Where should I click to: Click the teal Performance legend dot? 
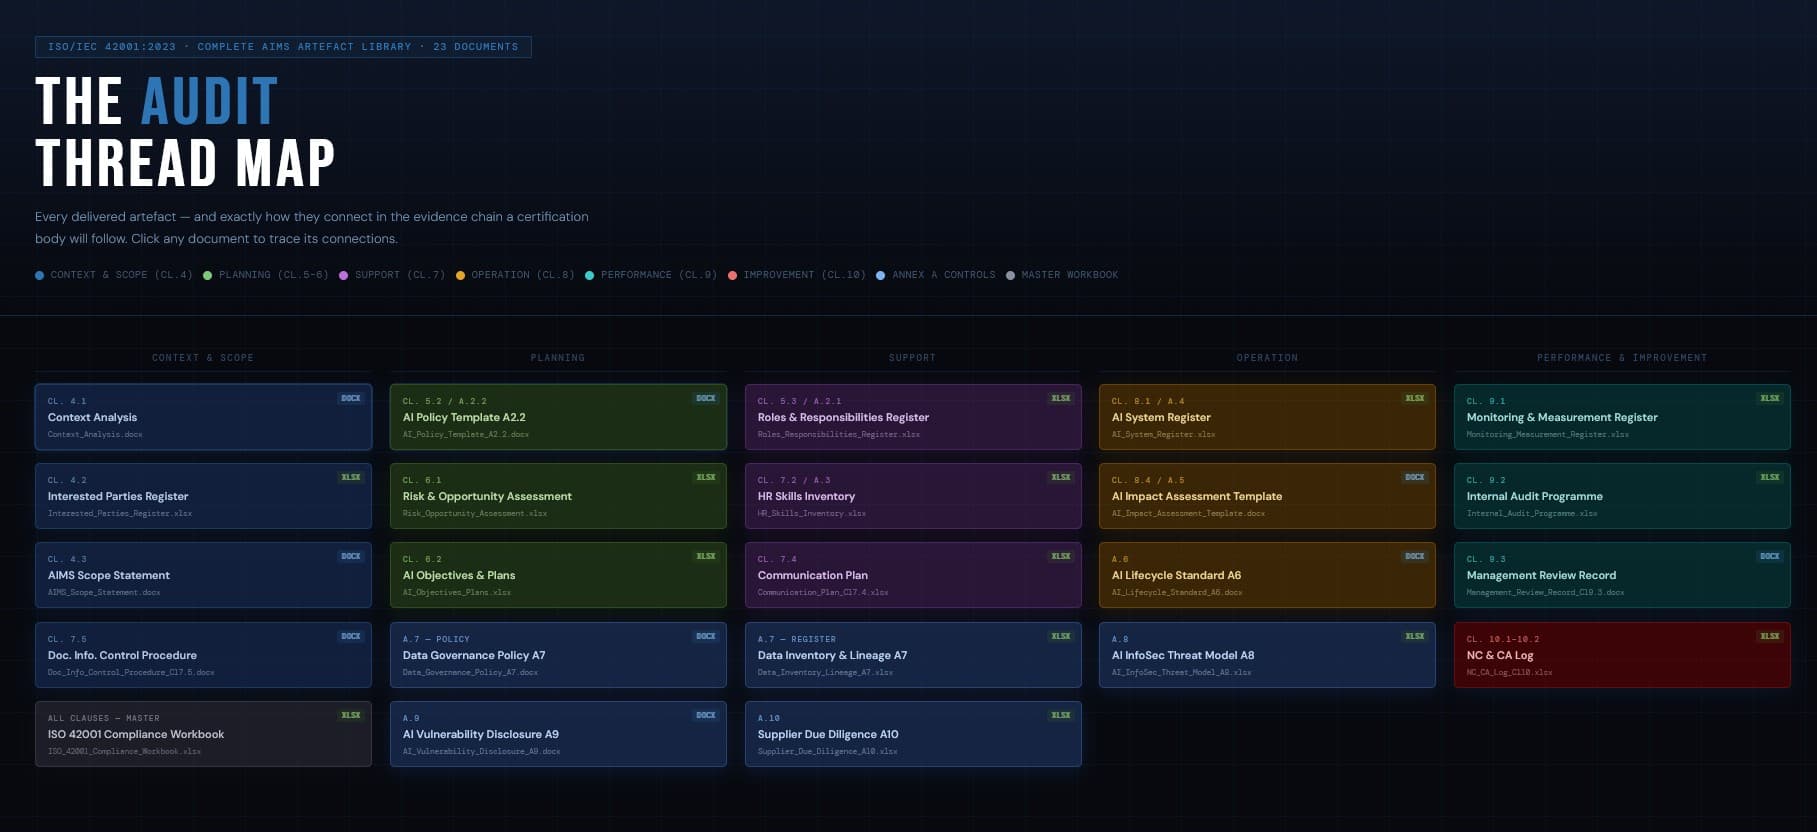[589, 275]
